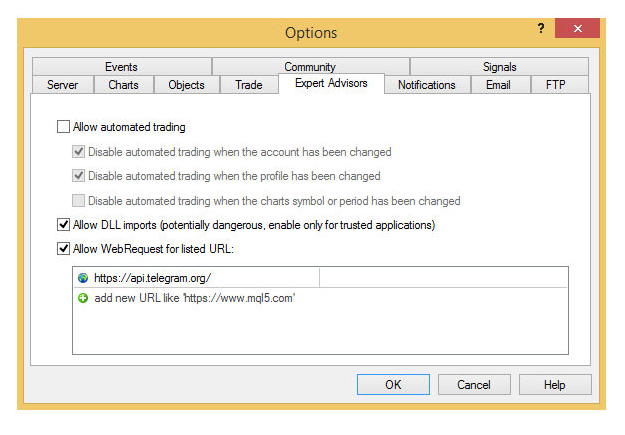625x435 pixels.
Task: Enable Allow automated trading checkbox
Action: tap(63, 127)
